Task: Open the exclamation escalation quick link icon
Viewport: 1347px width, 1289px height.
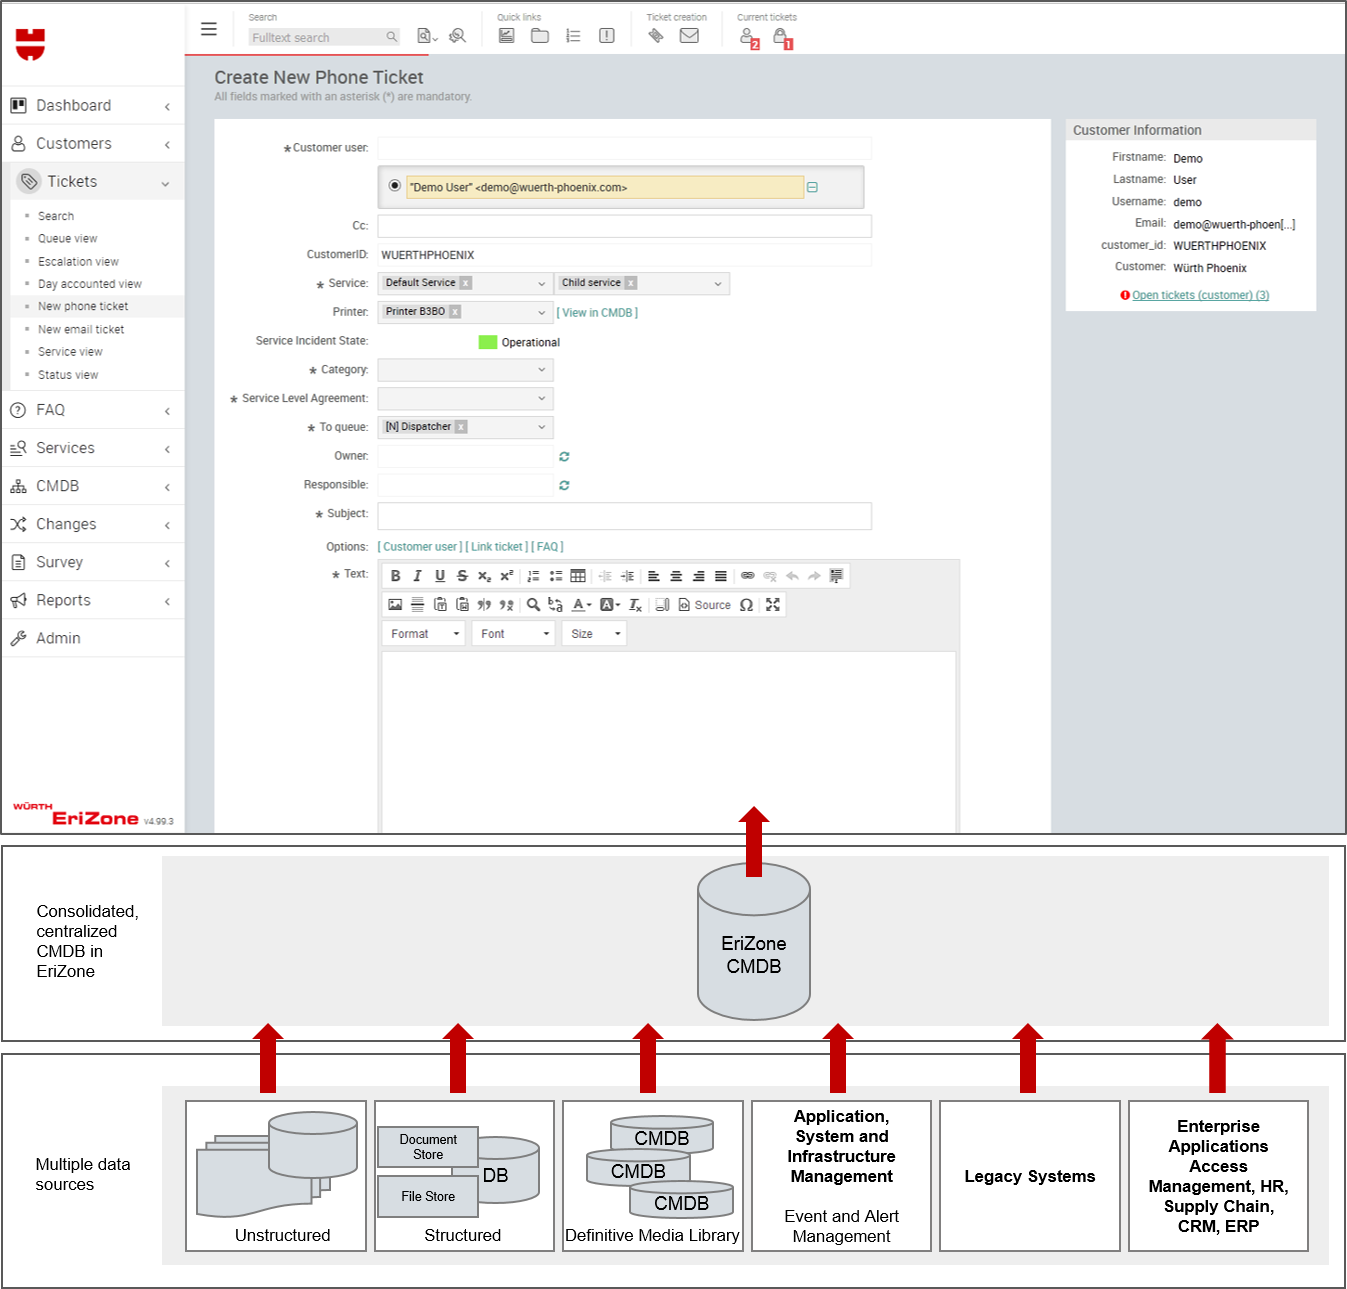Action: [x=607, y=35]
